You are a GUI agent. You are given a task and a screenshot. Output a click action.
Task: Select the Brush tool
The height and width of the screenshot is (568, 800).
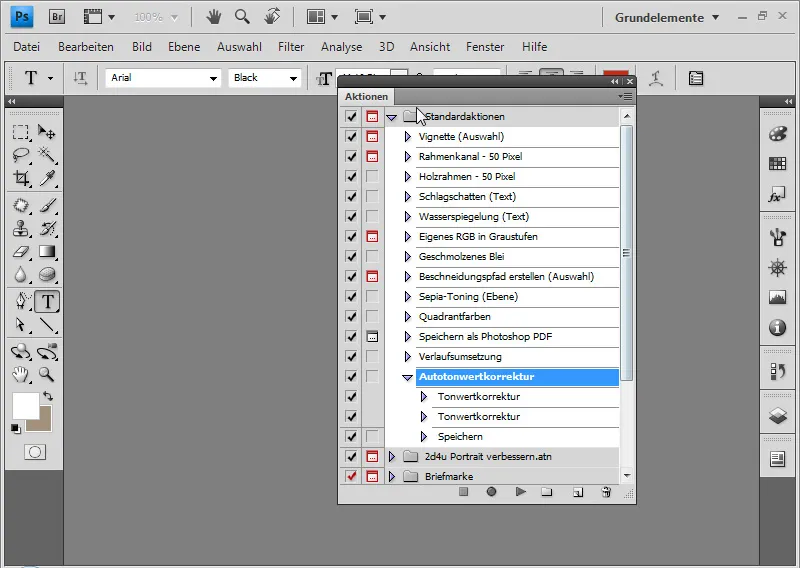47,205
